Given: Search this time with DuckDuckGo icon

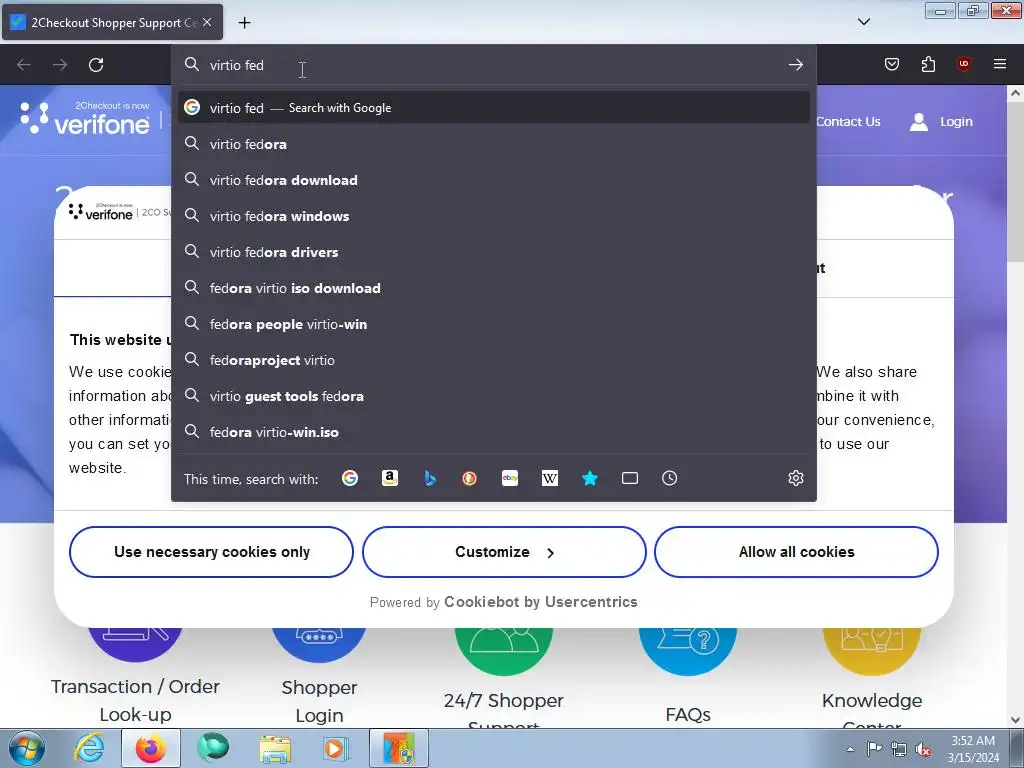Looking at the screenshot, I should coord(470,478).
